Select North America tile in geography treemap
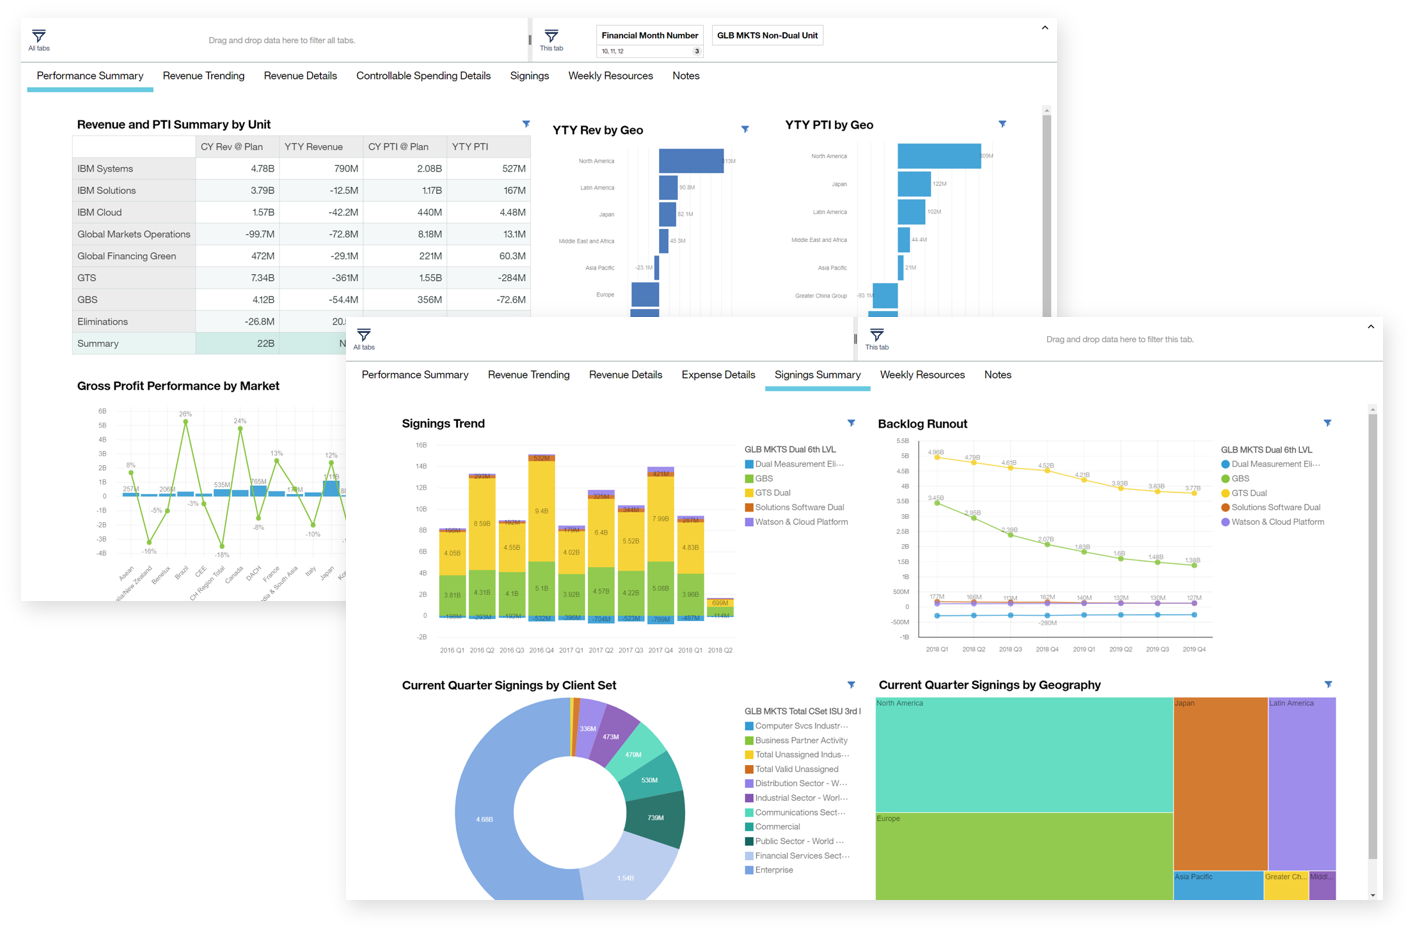Viewport: 1411px width, 931px height. [x=1024, y=755]
